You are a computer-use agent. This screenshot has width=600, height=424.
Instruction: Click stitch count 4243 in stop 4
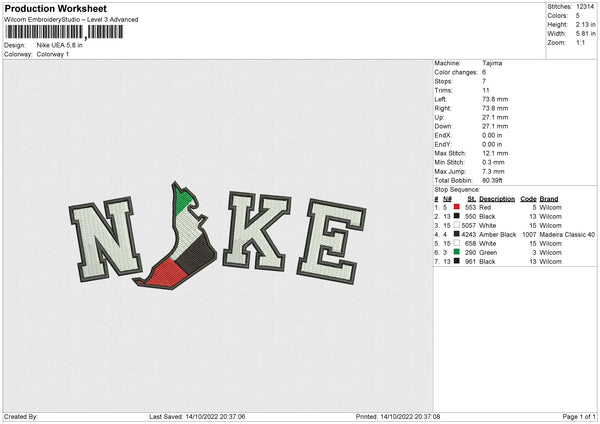[469, 234]
